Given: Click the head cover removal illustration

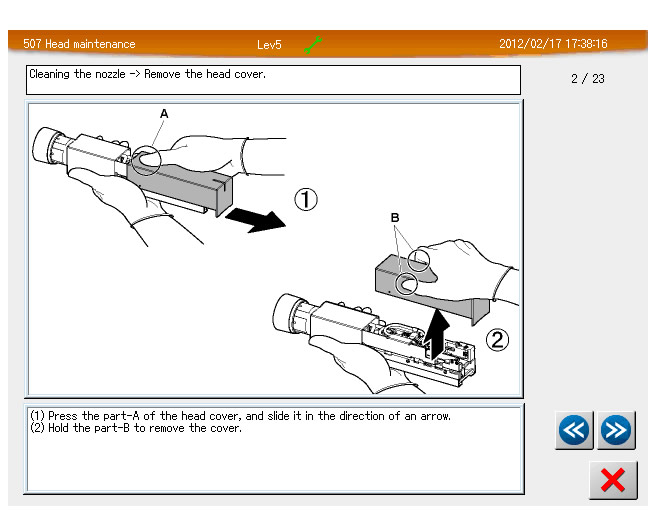Looking at the screenshot, I should 274,249.
